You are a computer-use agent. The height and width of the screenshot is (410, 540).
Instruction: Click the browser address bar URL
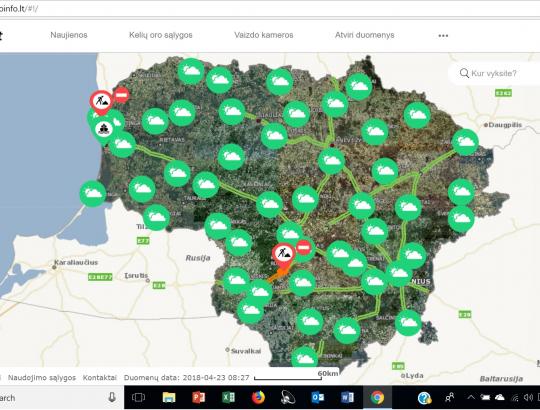19,9
